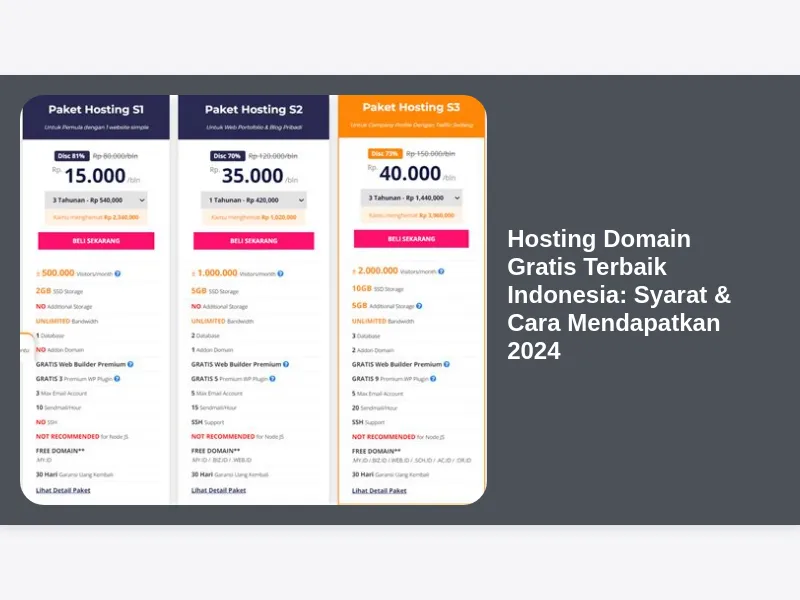Open the S2 '1 Tahunan - Rp 420,000' dropdown

[x=253, y=200]
